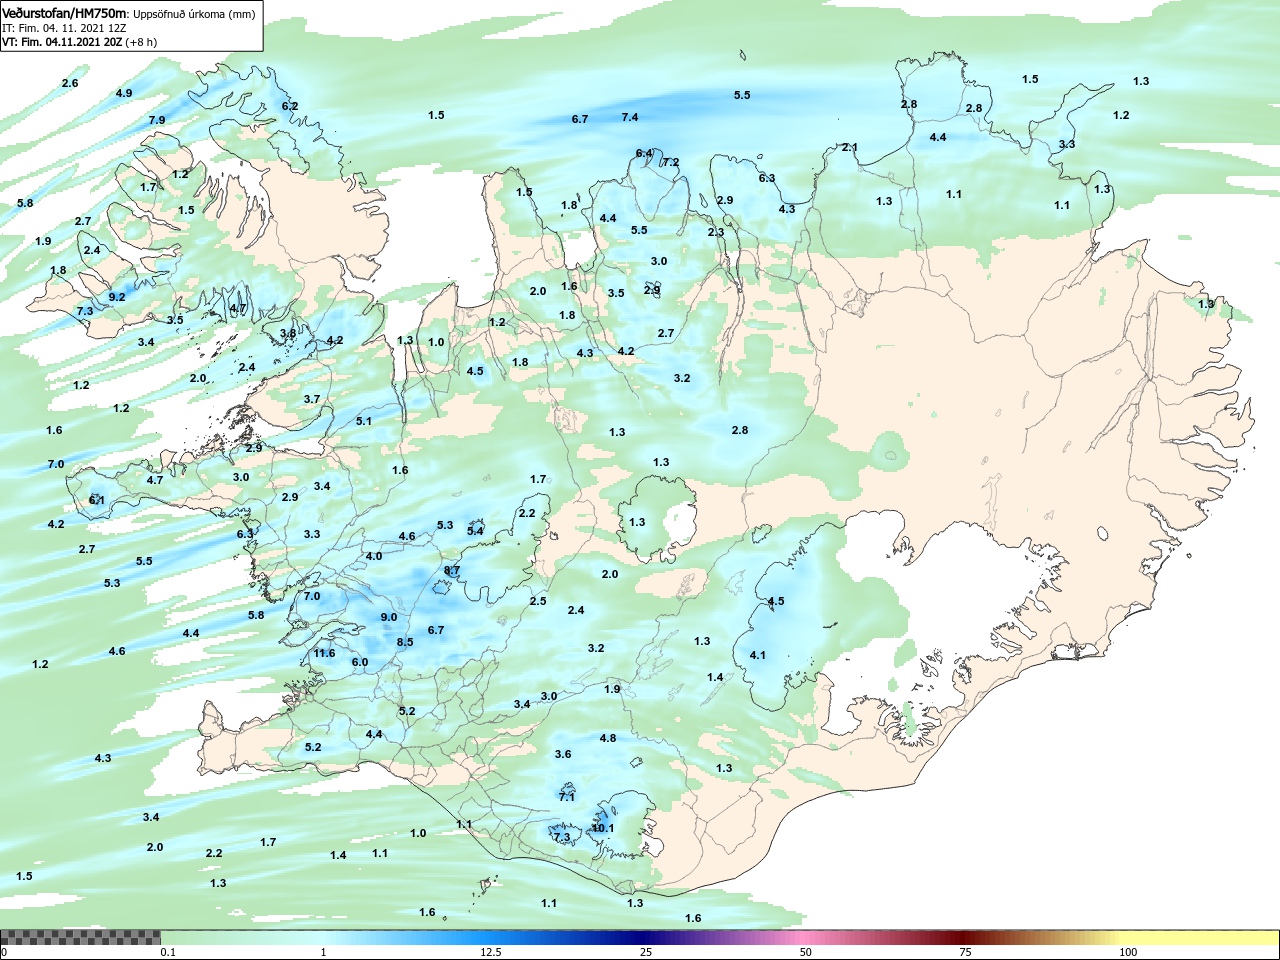Click the 7.4 value on the map

click(x=630, y=117)
